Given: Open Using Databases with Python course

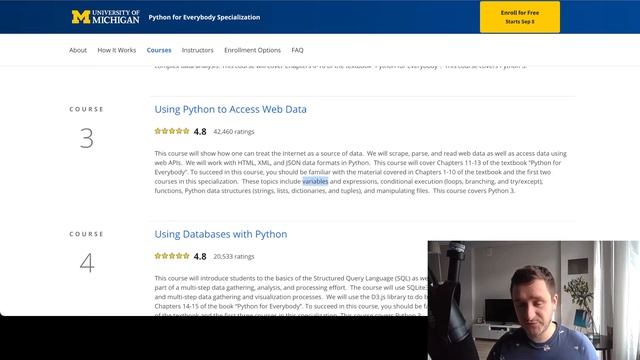Looking at the screenshot, I should [x=221, y=234].
